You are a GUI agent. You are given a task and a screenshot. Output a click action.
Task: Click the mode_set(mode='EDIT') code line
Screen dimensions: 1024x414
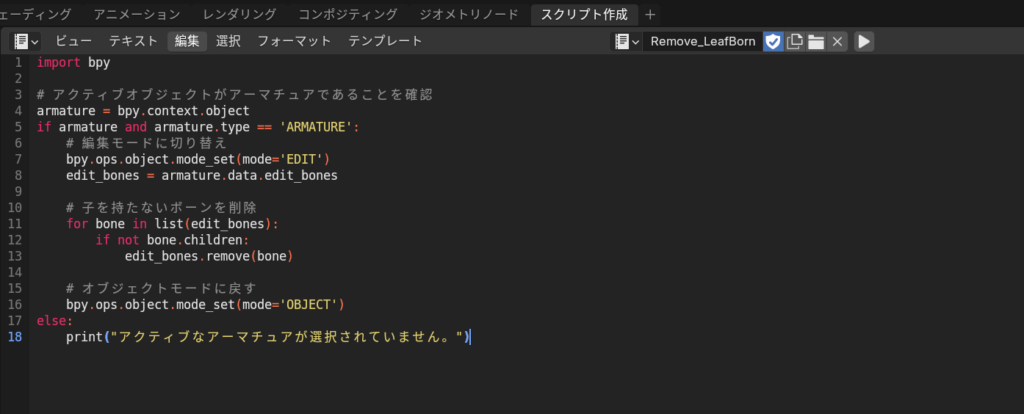[198, 159]
